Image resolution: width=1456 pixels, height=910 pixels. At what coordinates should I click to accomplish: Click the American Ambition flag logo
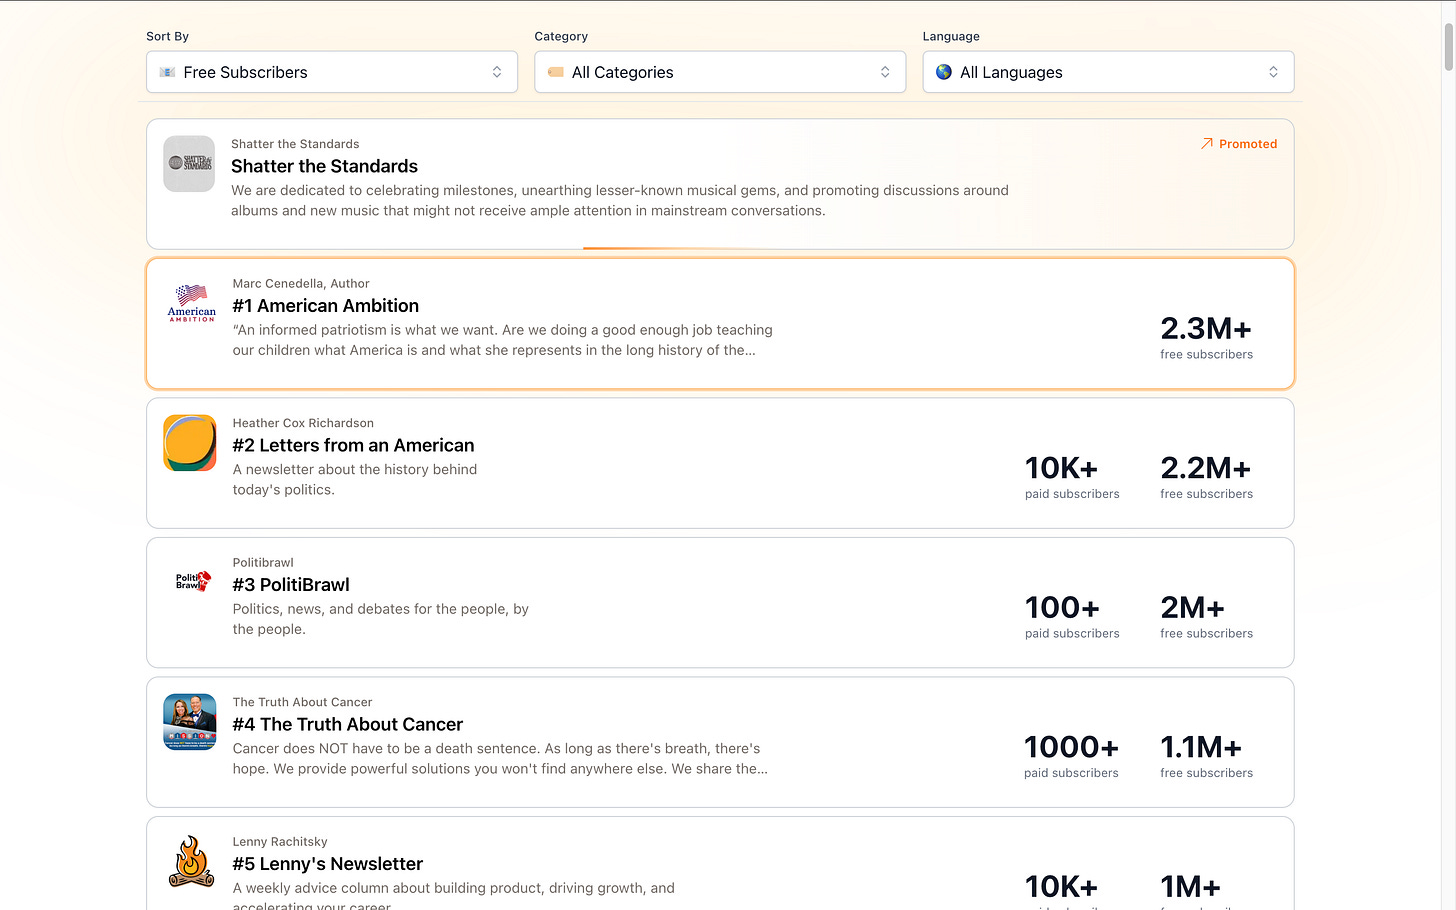point(191,303)
